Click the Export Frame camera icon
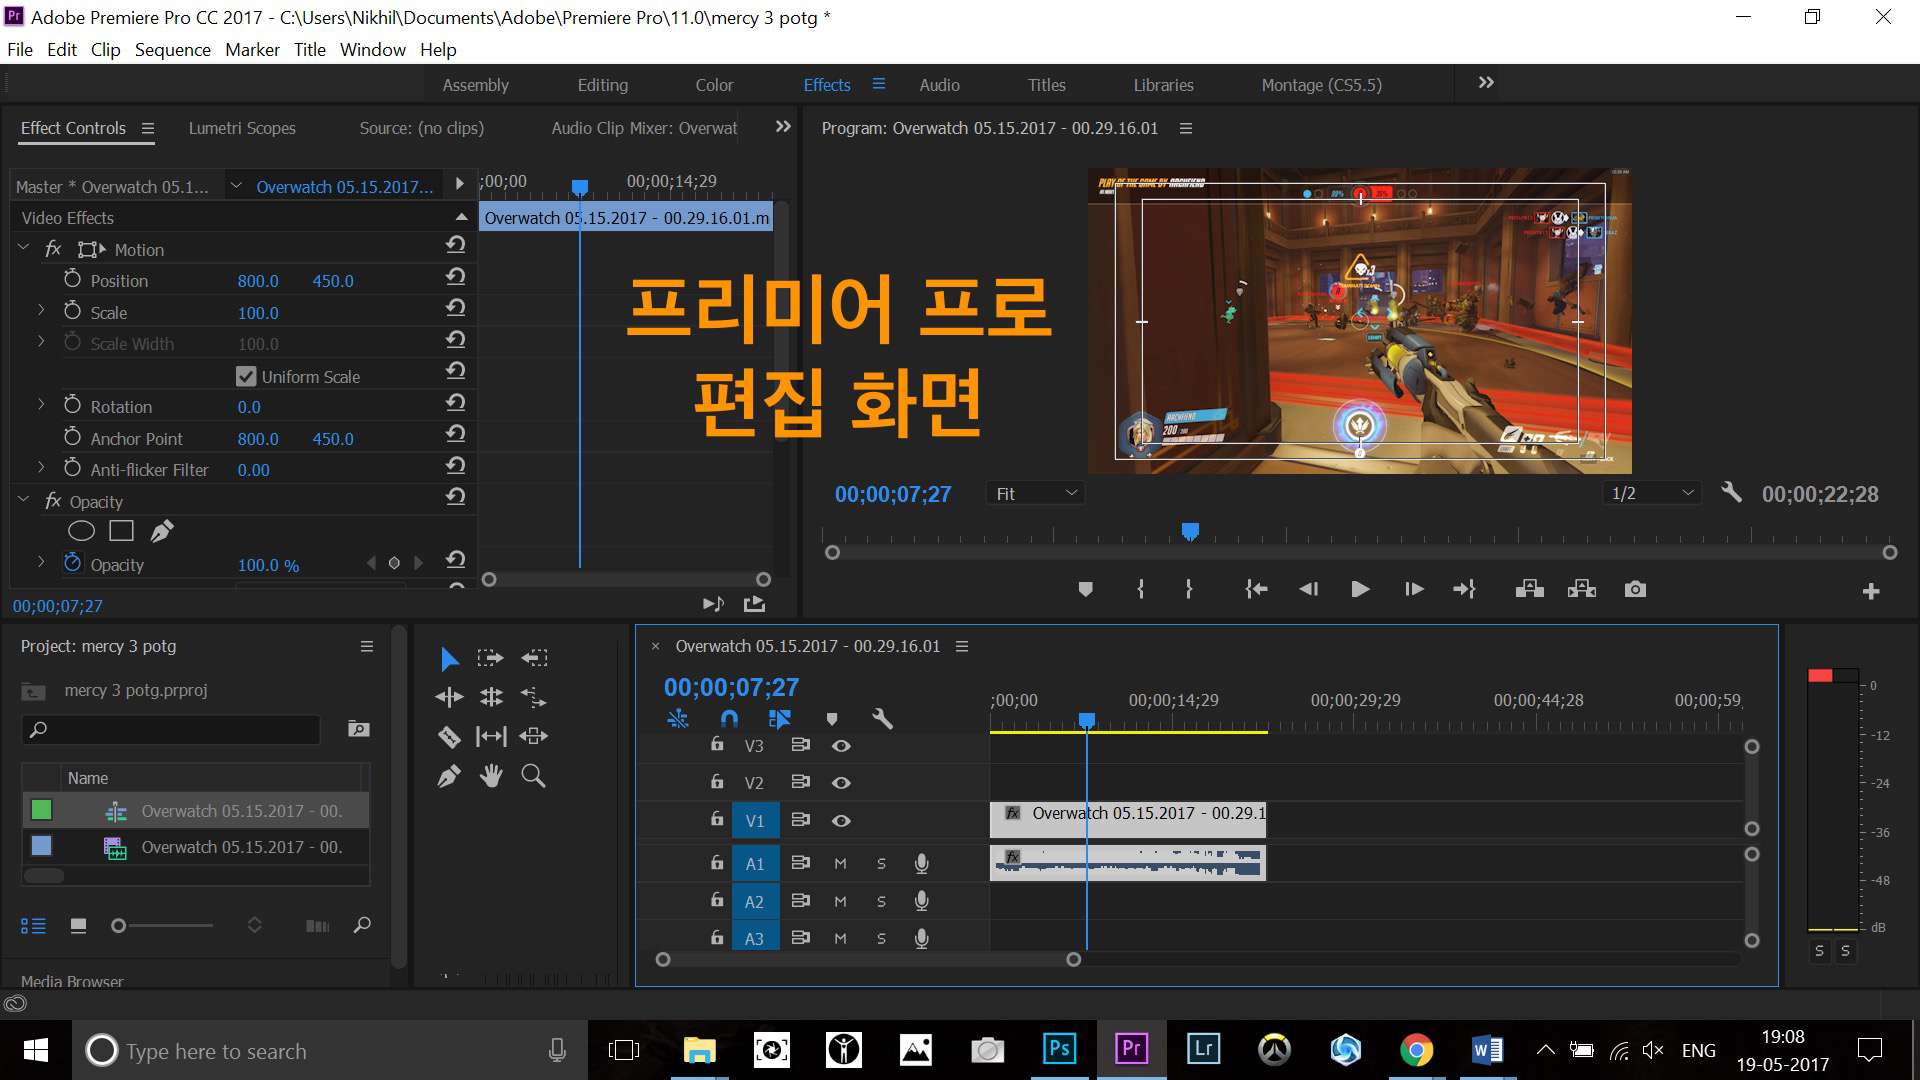Screen dimensions: 1920x1080 1635,589
